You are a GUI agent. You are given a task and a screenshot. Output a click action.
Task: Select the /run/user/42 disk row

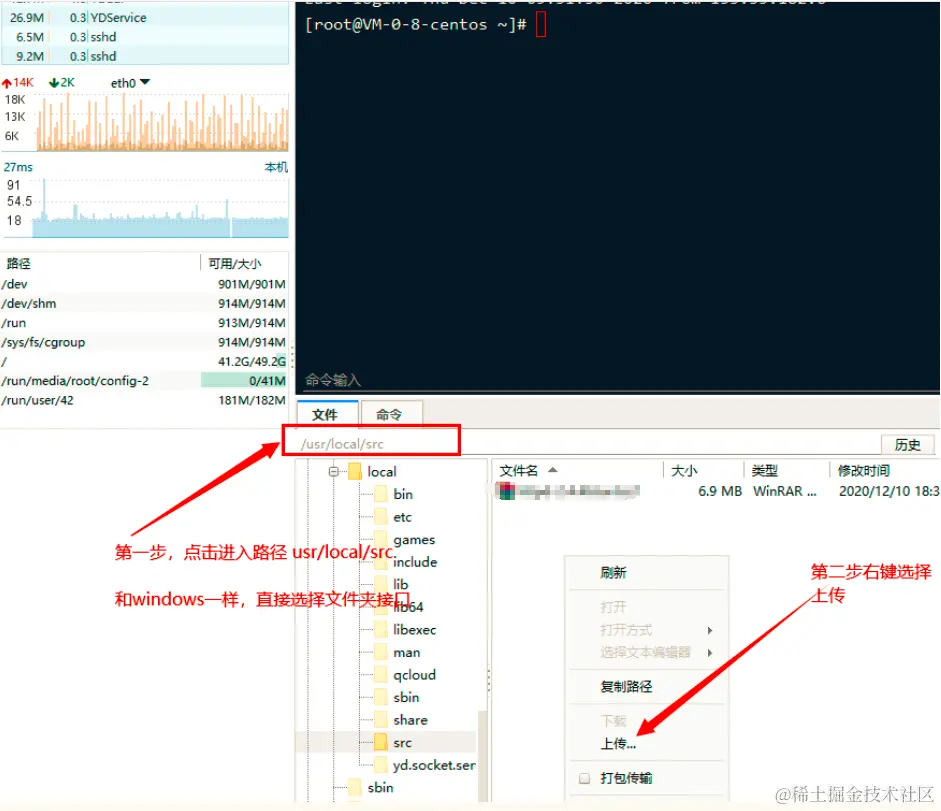[143, 400]
